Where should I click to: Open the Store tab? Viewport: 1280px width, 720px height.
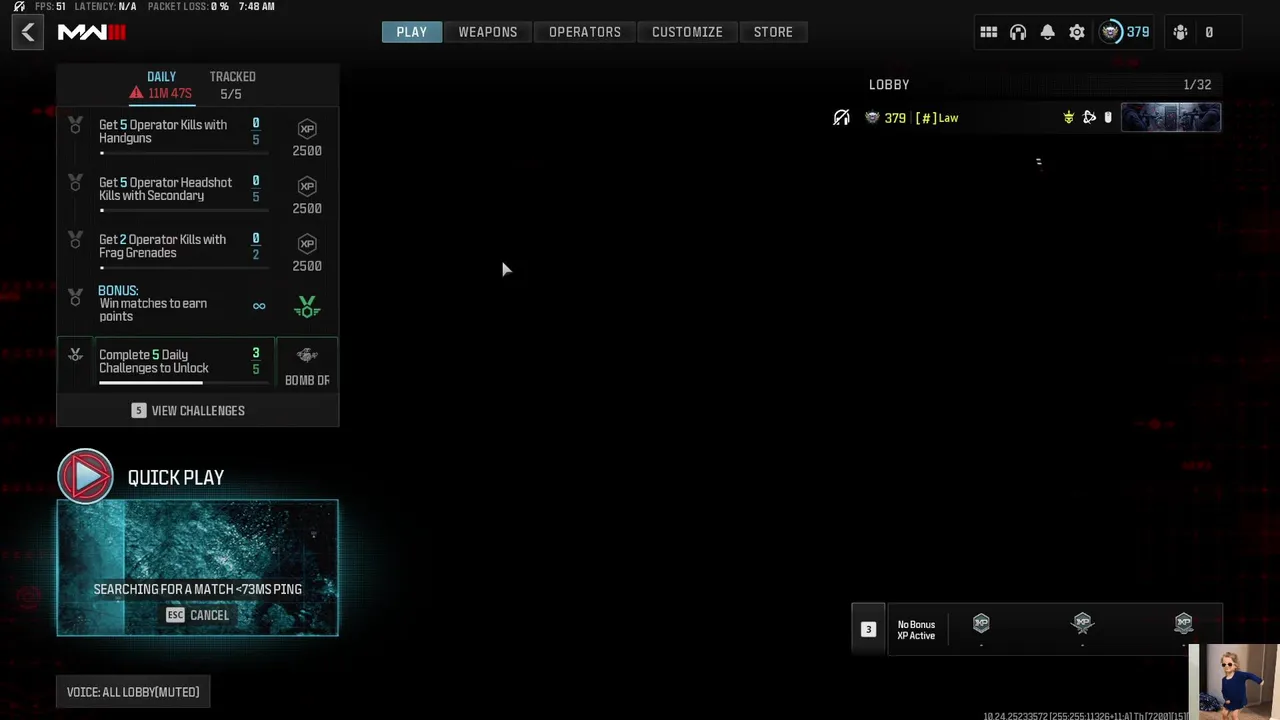773,32
